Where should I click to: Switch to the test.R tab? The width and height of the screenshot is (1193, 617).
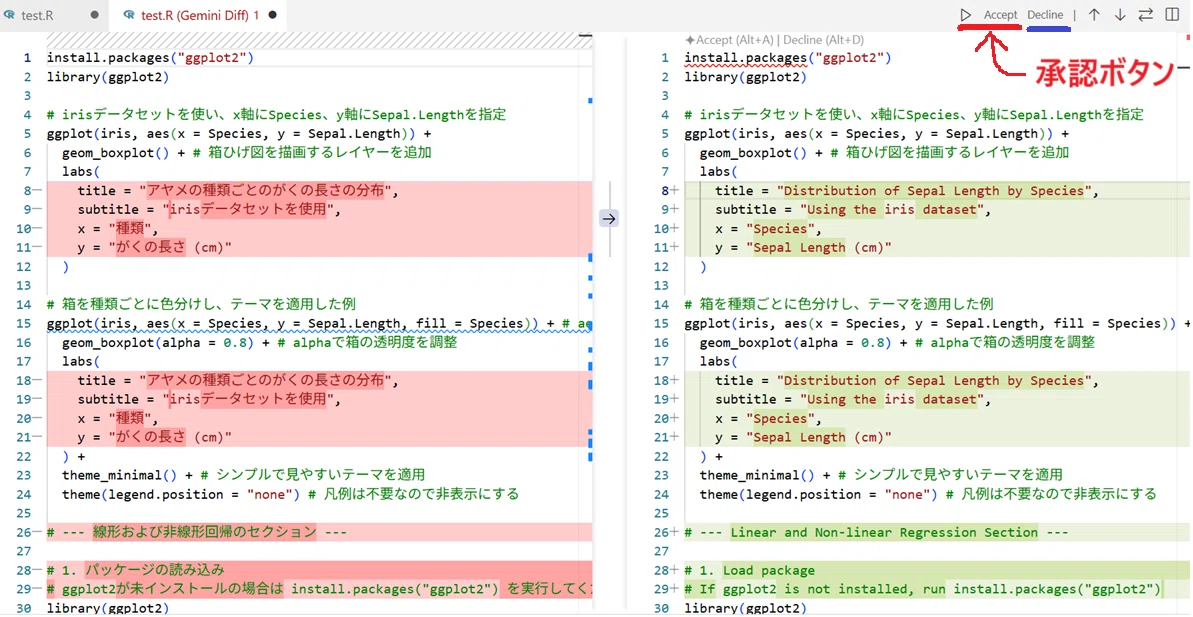(x=37, y=14)
